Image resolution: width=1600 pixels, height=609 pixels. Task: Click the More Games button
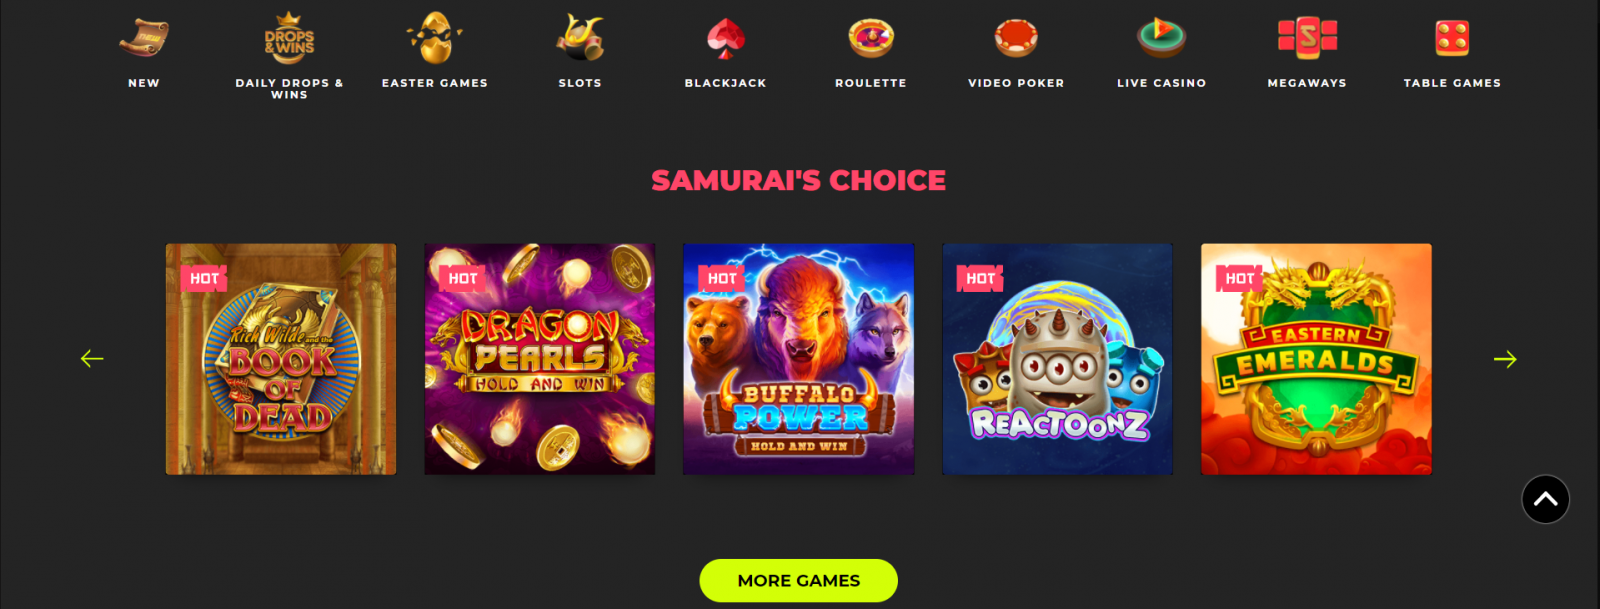(x=798, y=580)
